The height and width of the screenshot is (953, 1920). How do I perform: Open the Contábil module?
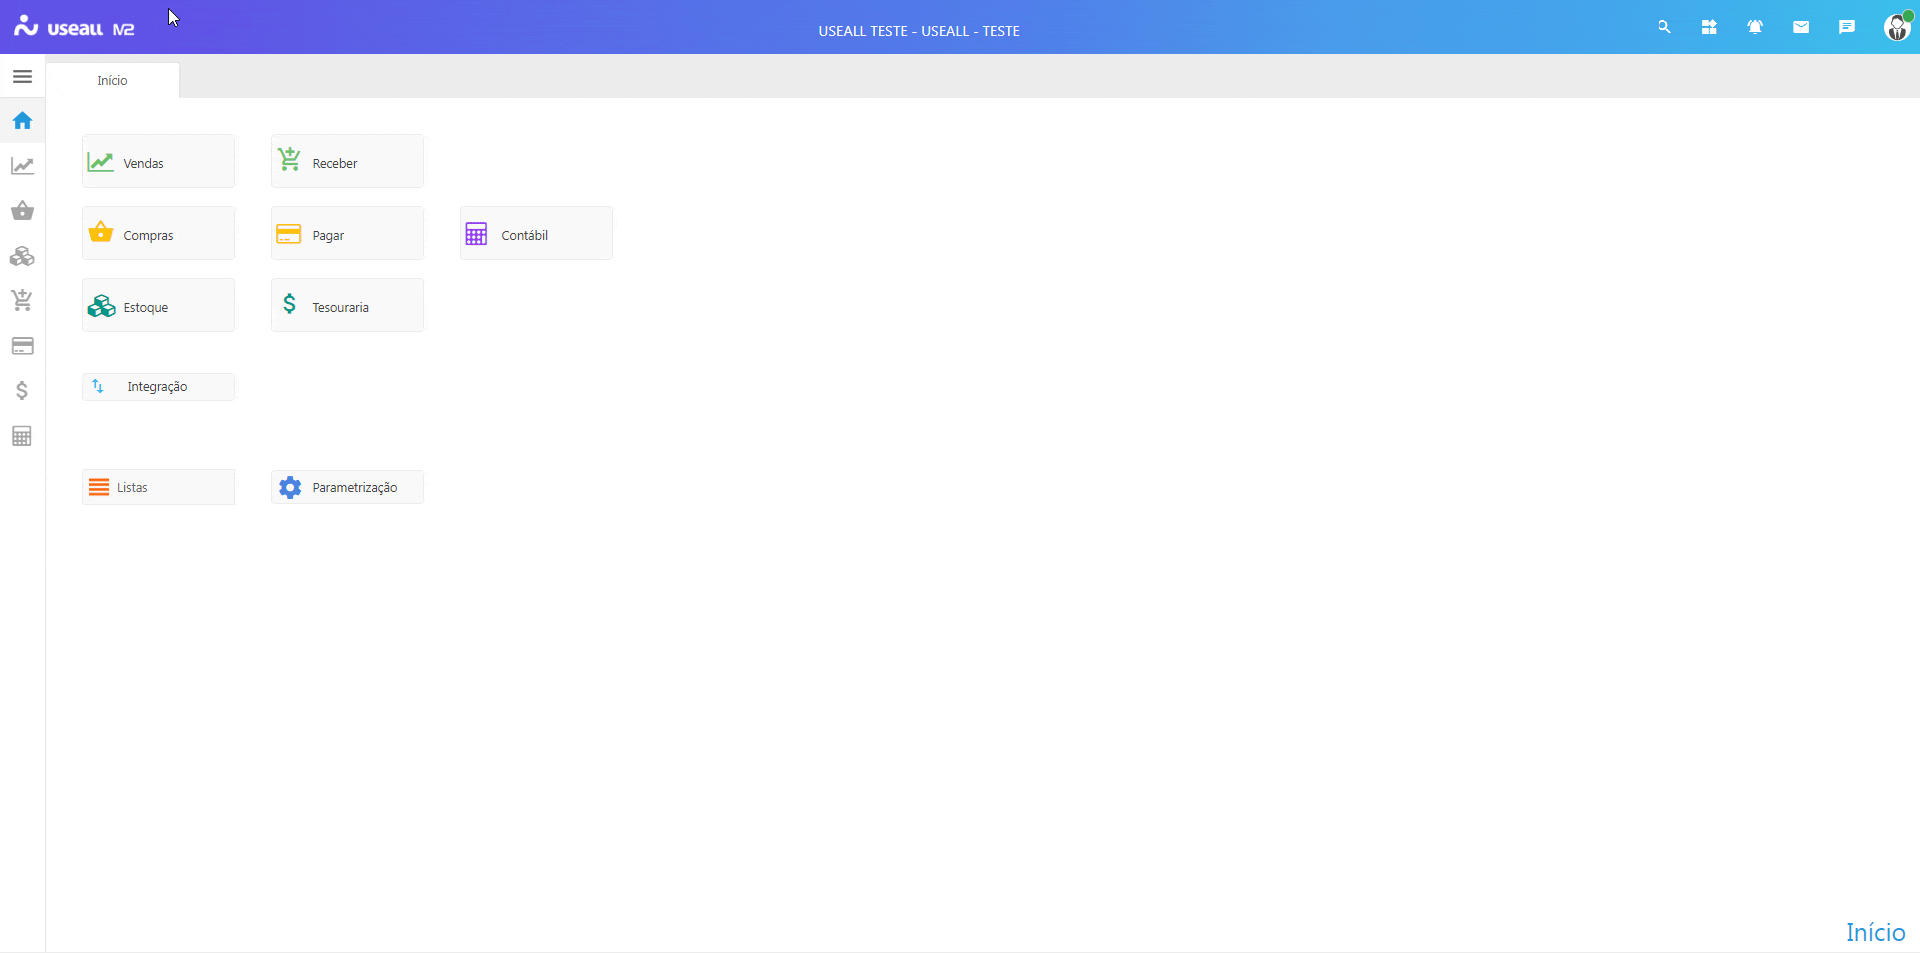pyautogui.click(x=536, y=234)
